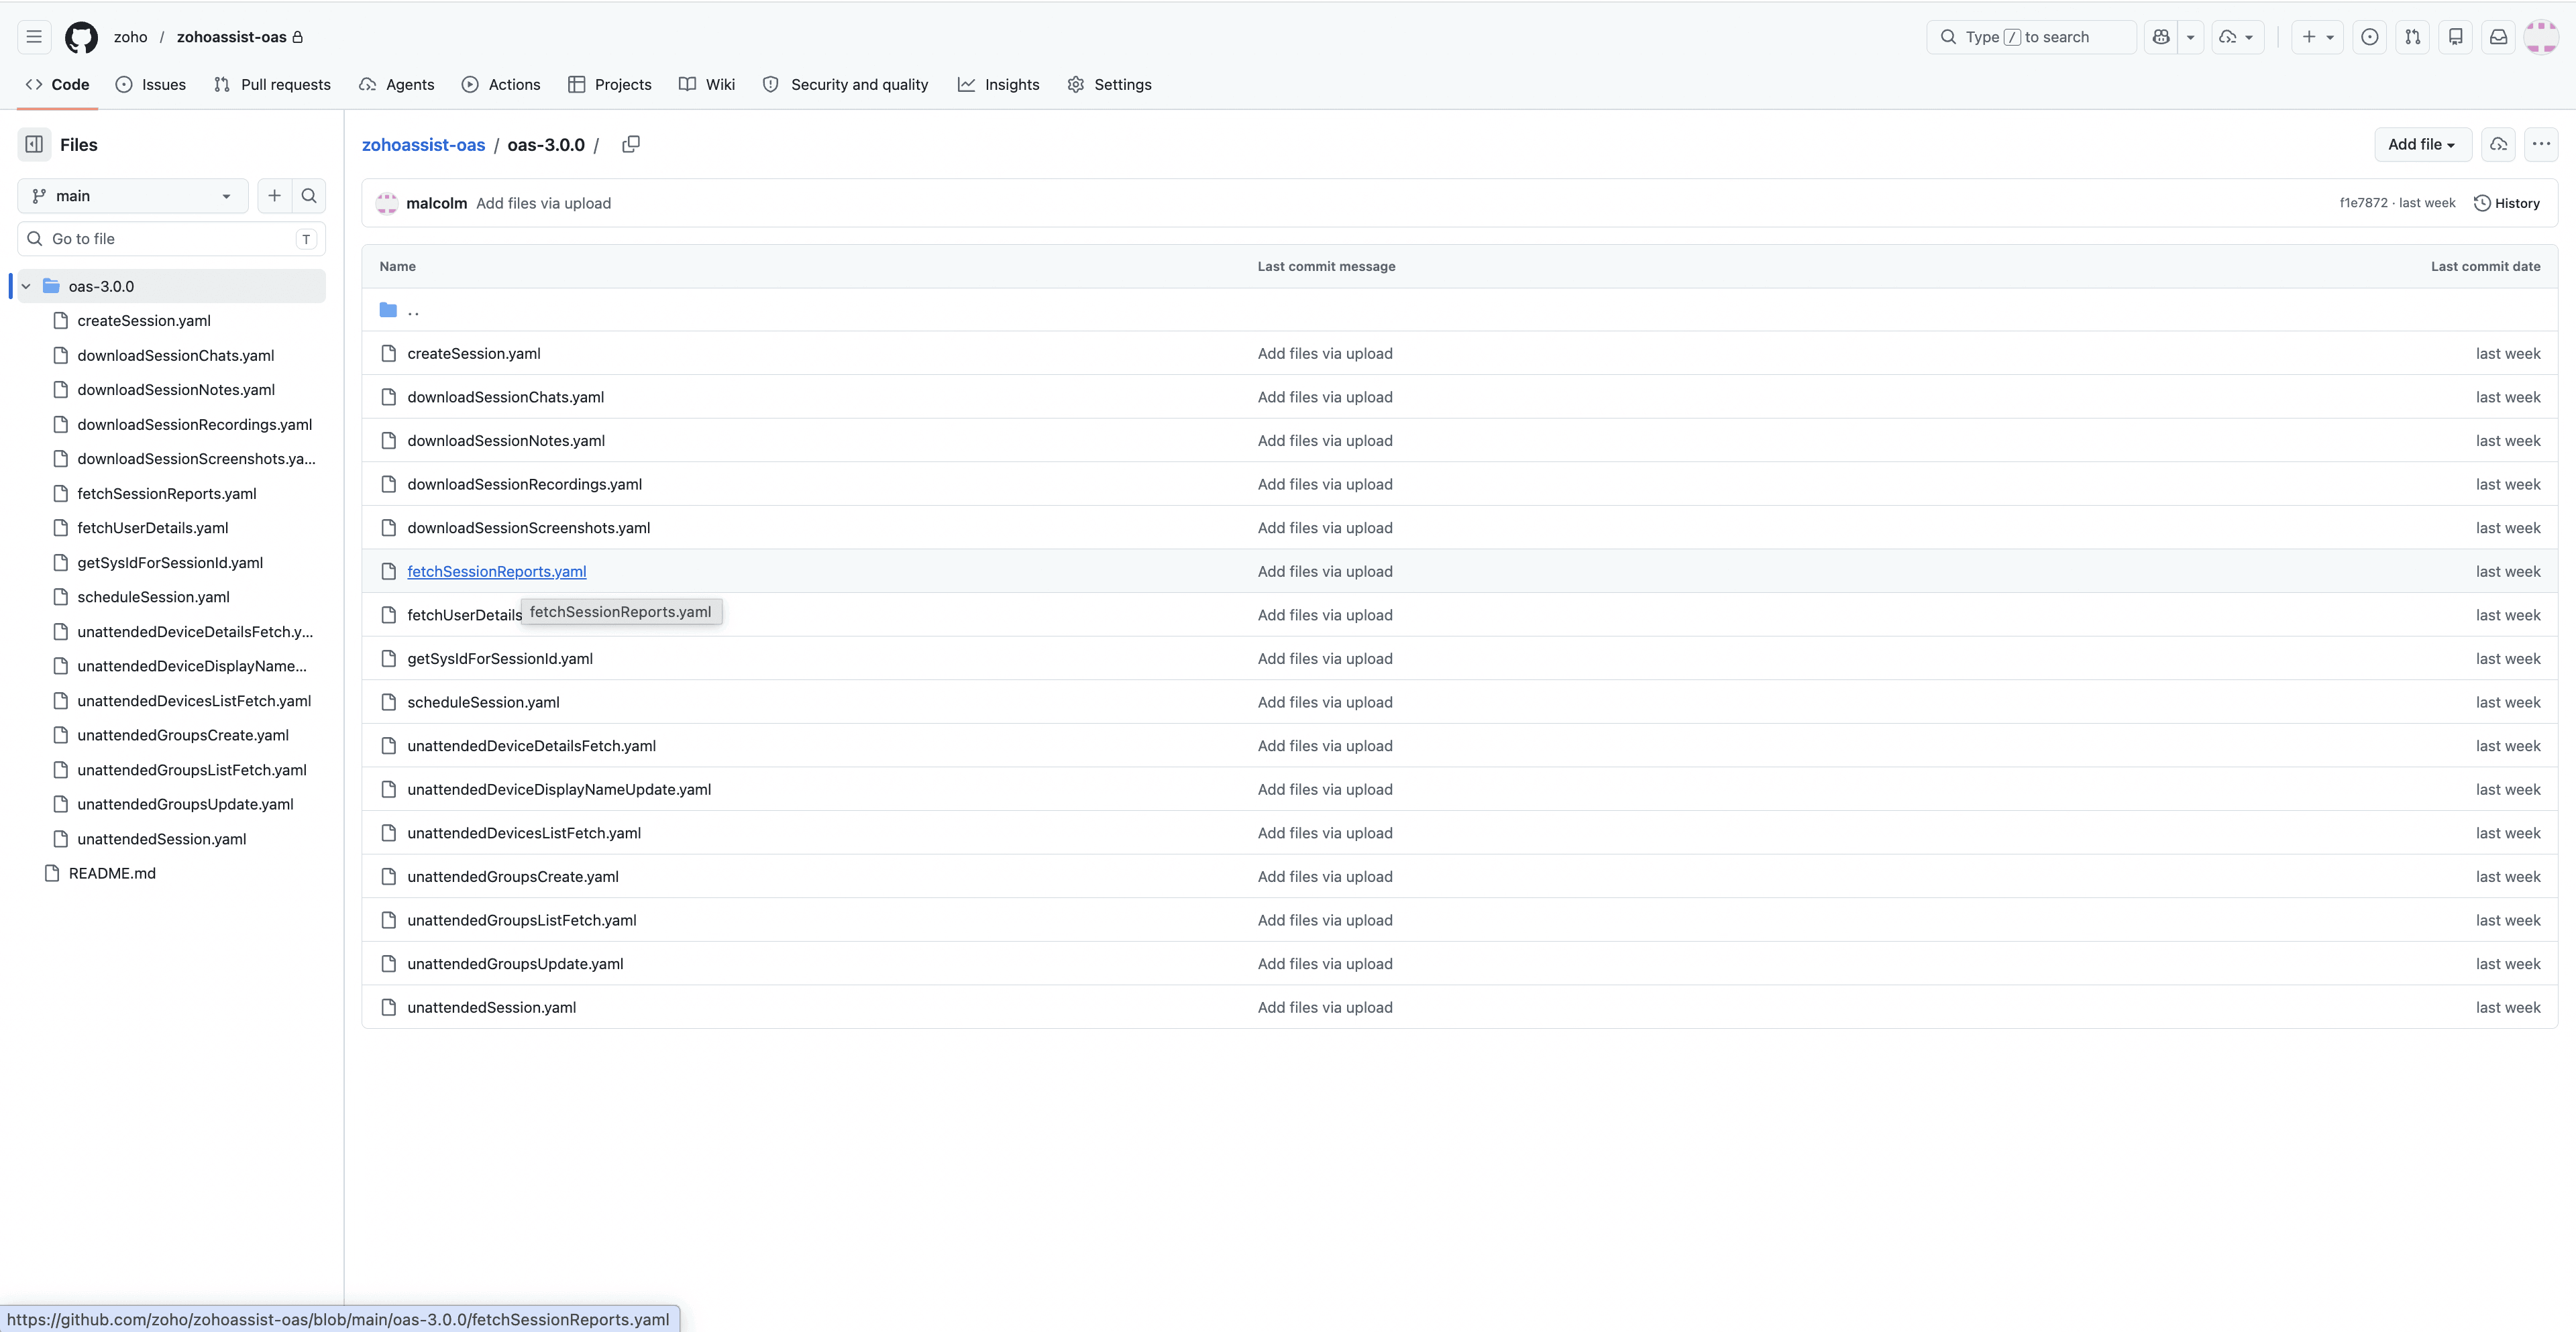
Task: Open unattendedDeviceDisplayNameUpdate.yaml in file table
Action: coord(559,790)
